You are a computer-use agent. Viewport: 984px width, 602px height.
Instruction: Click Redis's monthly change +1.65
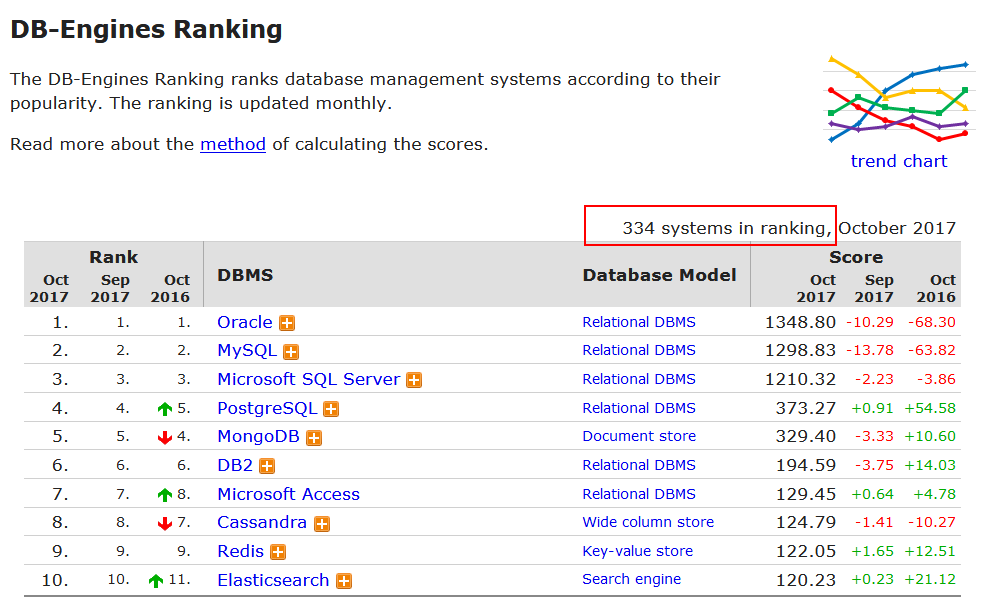[872, 552]
